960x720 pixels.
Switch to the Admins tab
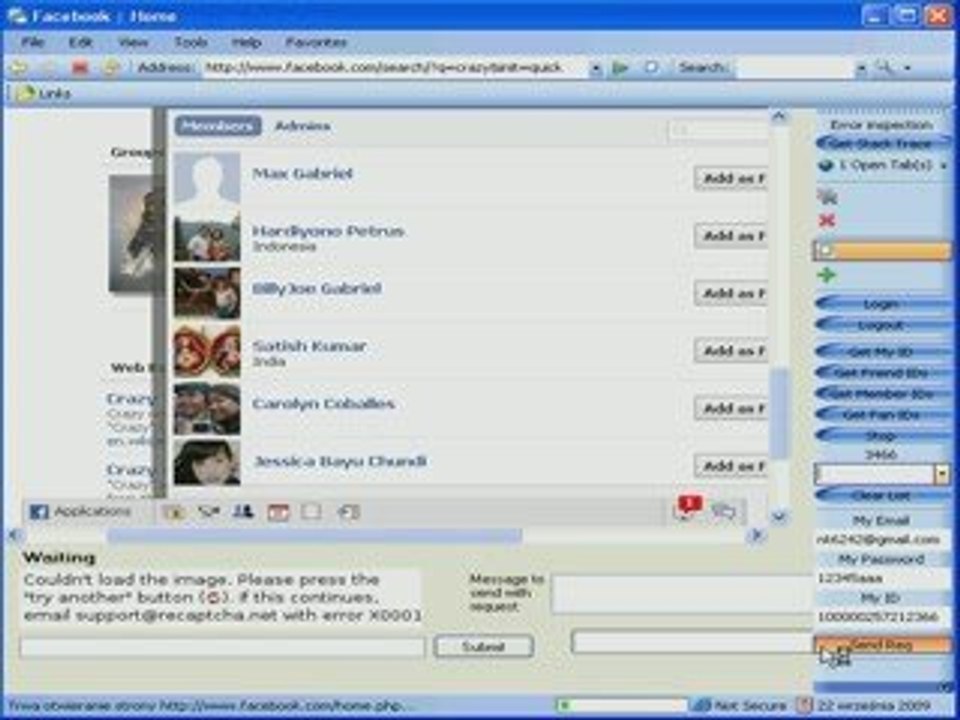pos(302,126)
